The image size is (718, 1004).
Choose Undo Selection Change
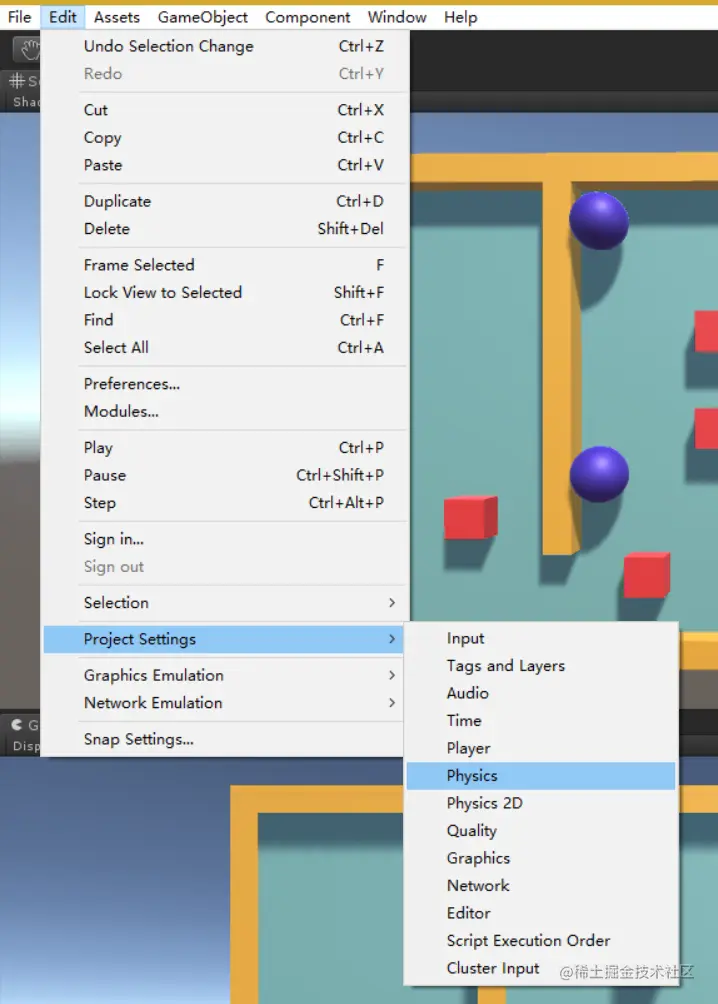pyautogui.click(x=225, y=46)
